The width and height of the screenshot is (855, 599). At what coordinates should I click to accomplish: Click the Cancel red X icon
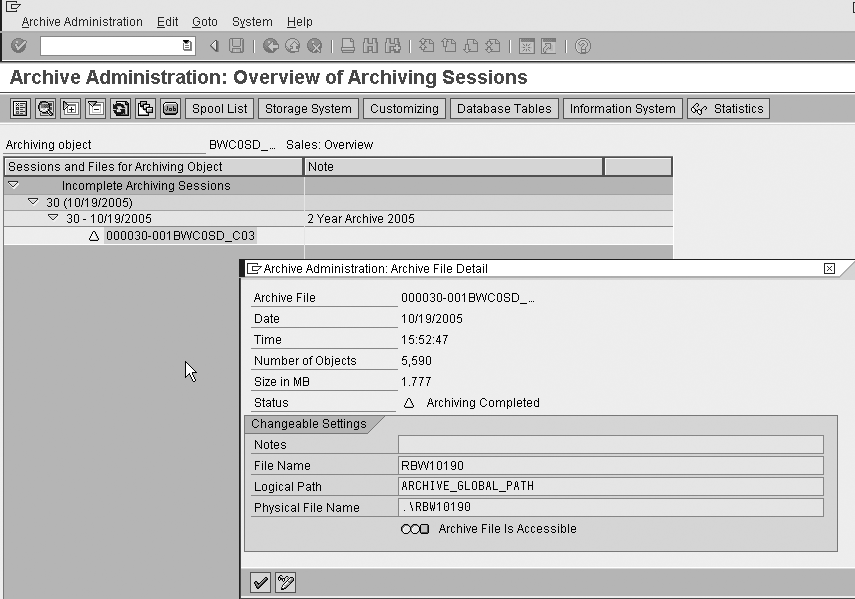point(315,46)
